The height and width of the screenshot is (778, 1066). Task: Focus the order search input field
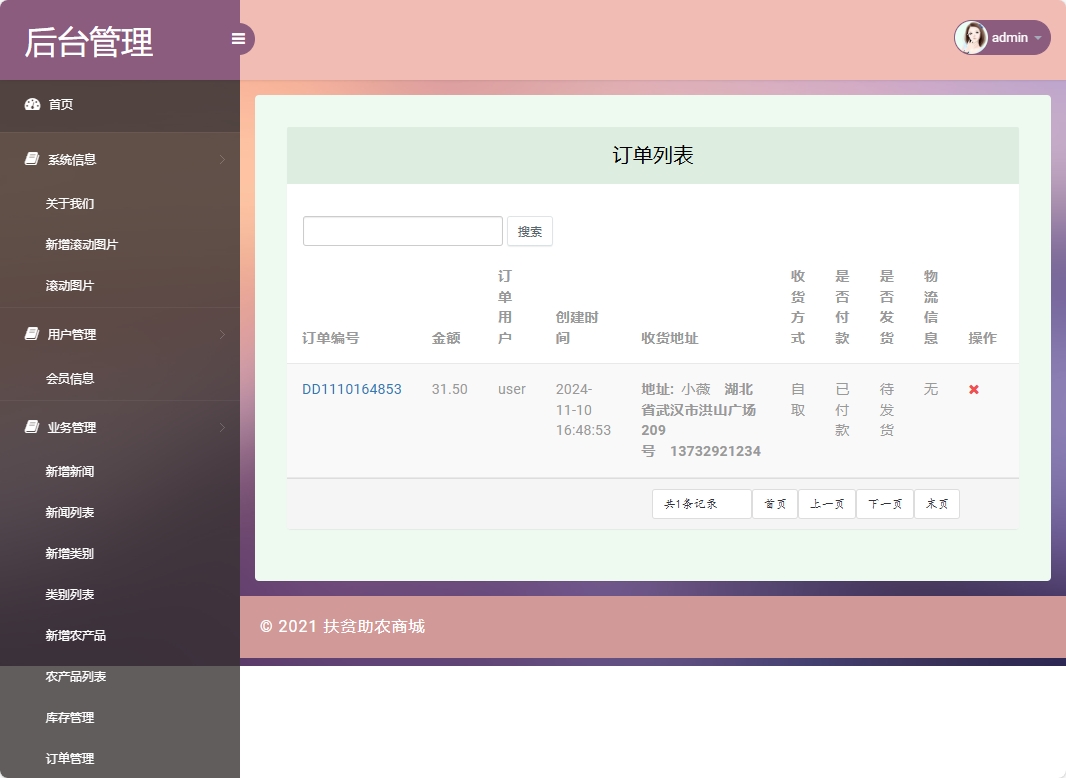402,231
